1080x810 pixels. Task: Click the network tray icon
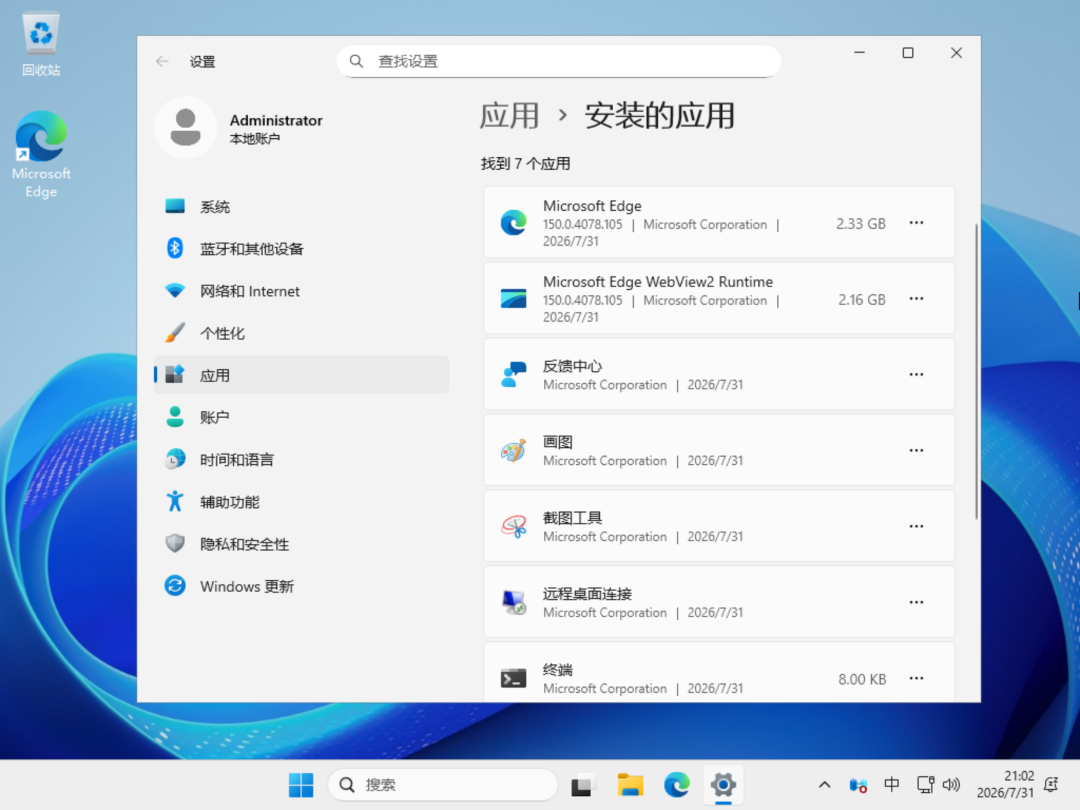(x=925, y=785)
